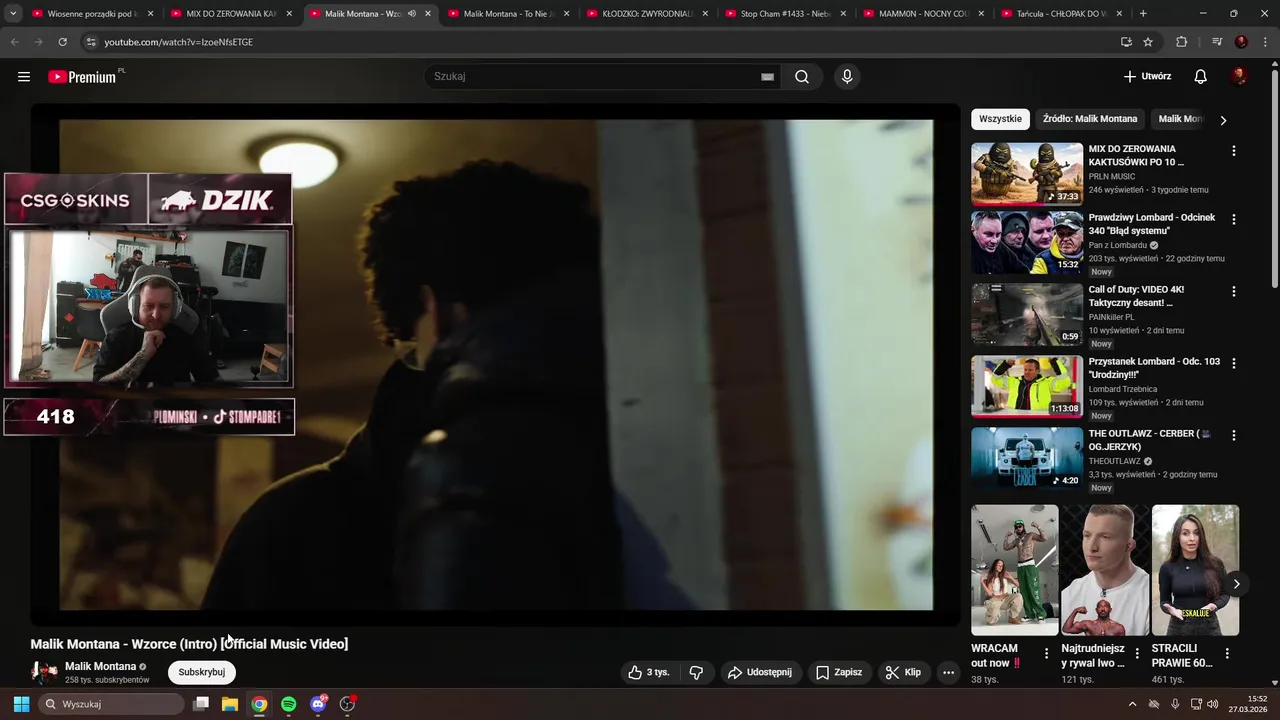
Task: Open the YouTube guide hamburger menu
Action: coord(24,77)
